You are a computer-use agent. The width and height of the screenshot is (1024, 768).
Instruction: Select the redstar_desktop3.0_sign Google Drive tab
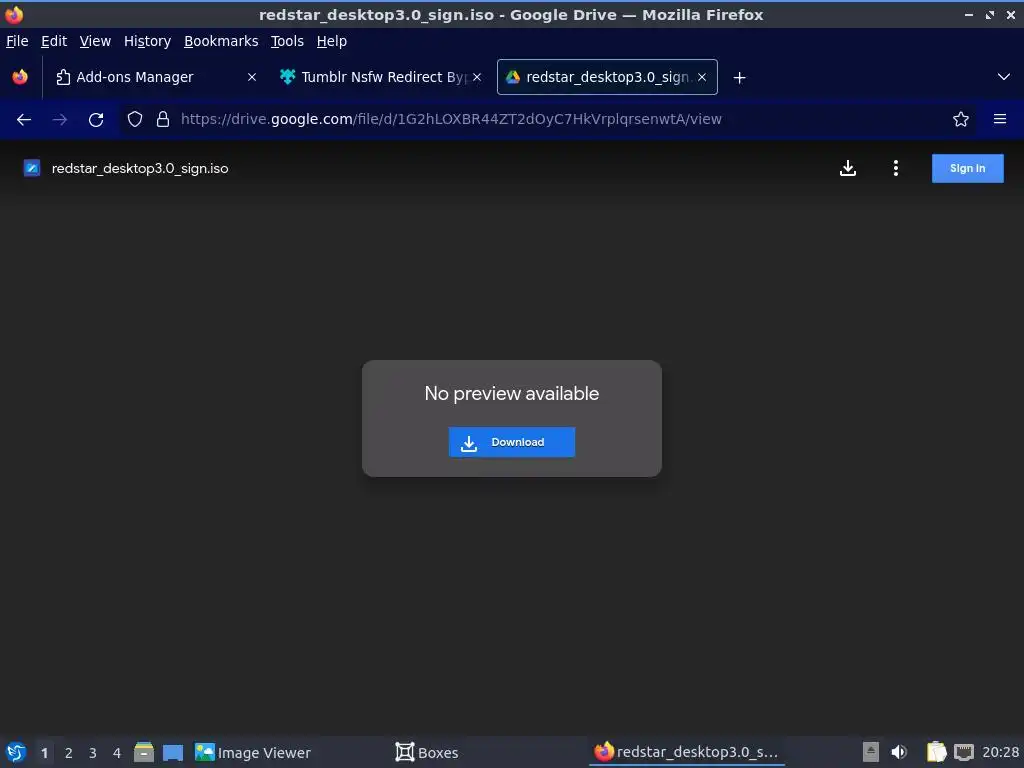pos(607,77)
